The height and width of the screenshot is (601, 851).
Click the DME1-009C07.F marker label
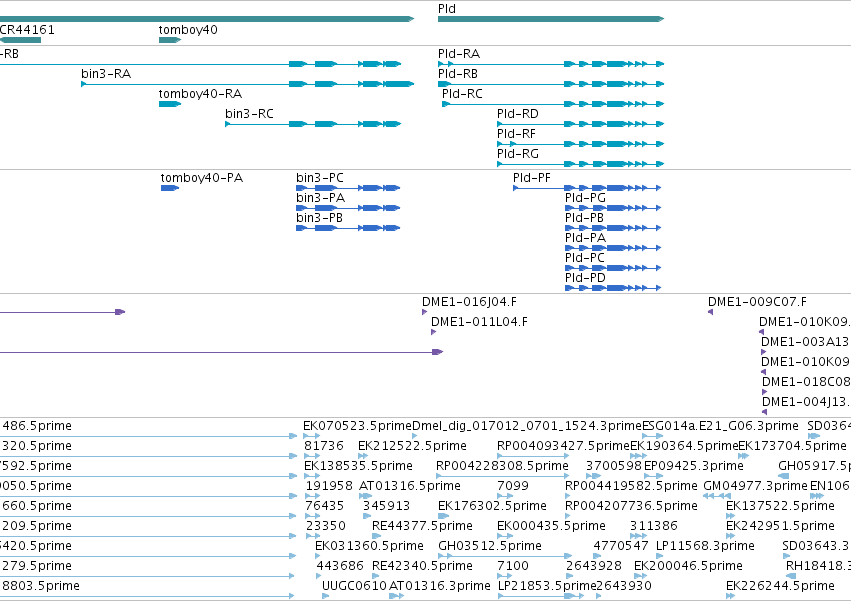[757, 302]
